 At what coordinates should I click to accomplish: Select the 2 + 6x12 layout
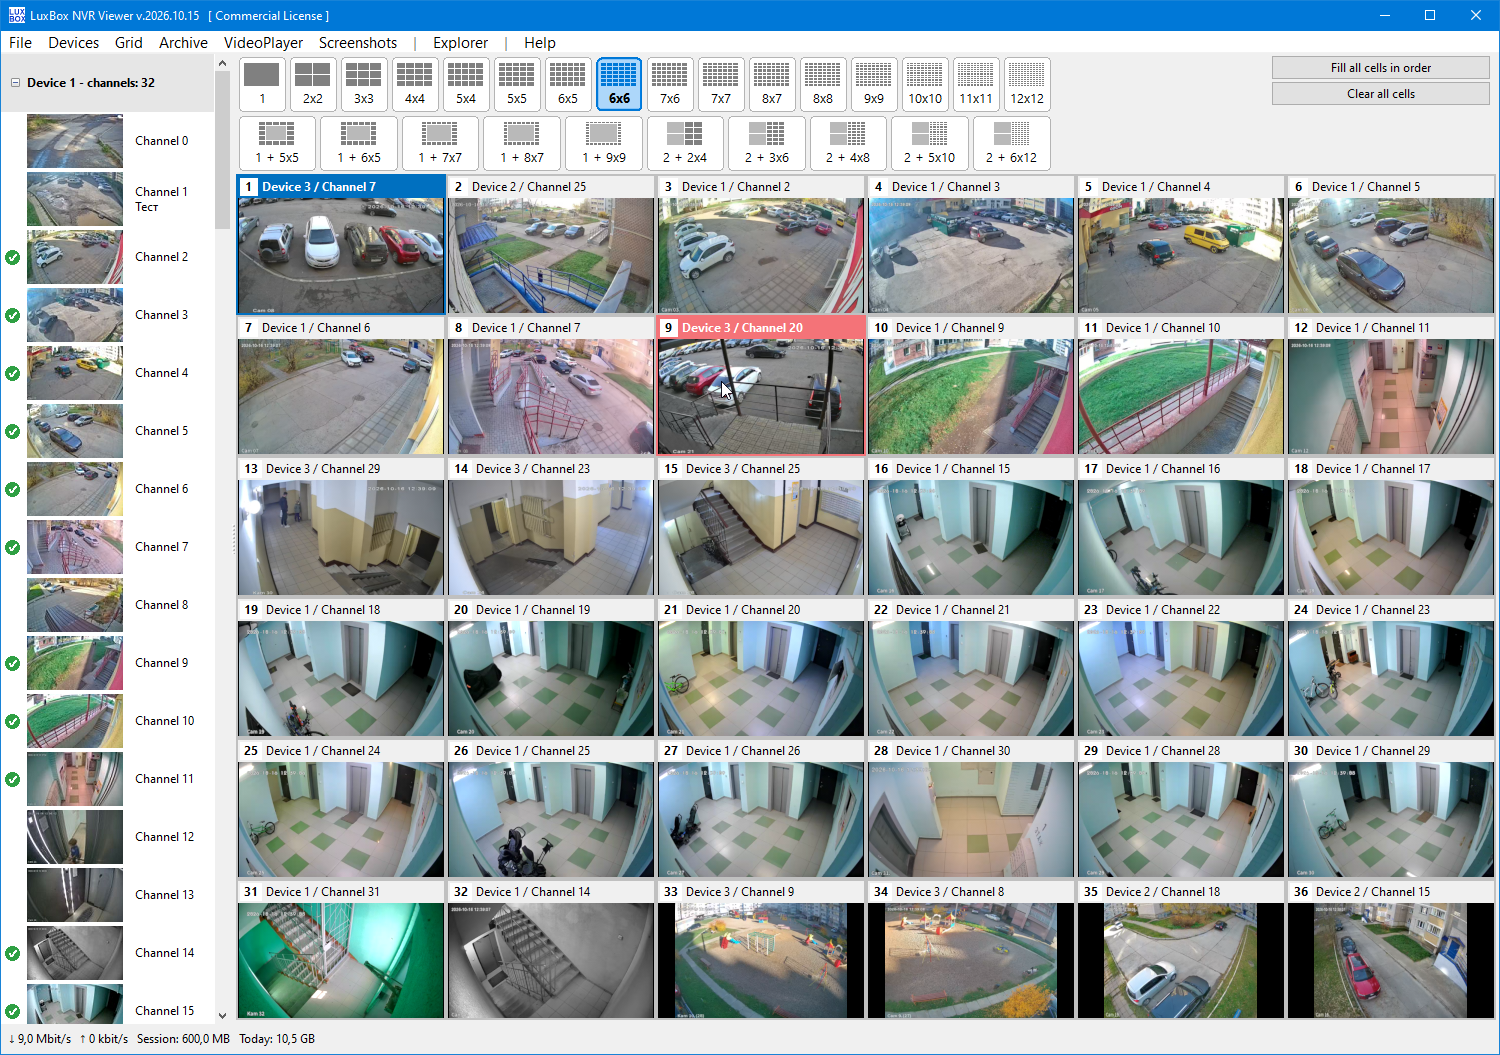(1012, 143)
